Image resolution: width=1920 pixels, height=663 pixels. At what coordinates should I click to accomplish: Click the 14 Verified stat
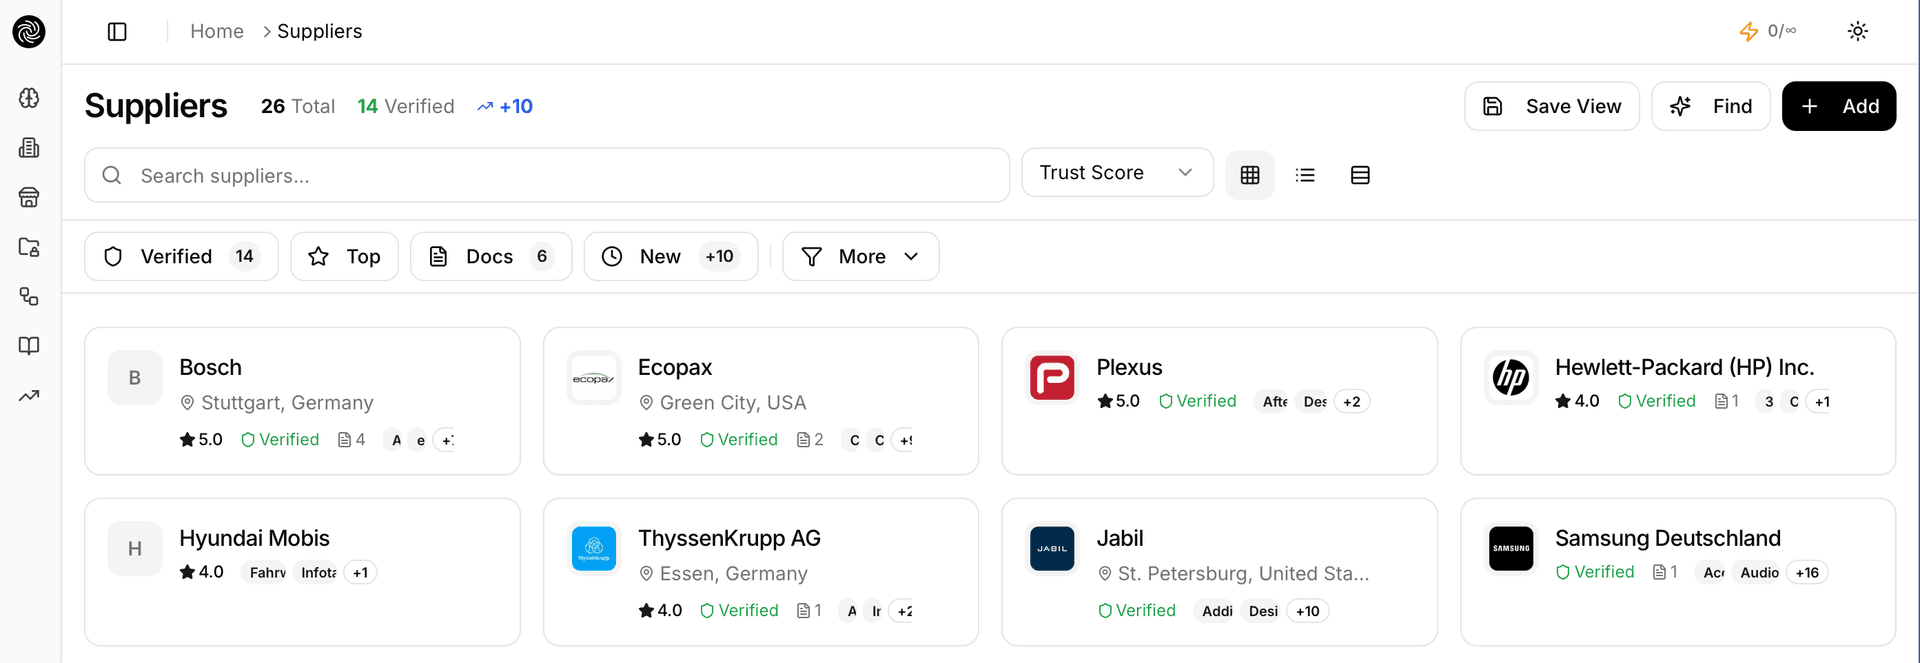click(x=406, y=106)
